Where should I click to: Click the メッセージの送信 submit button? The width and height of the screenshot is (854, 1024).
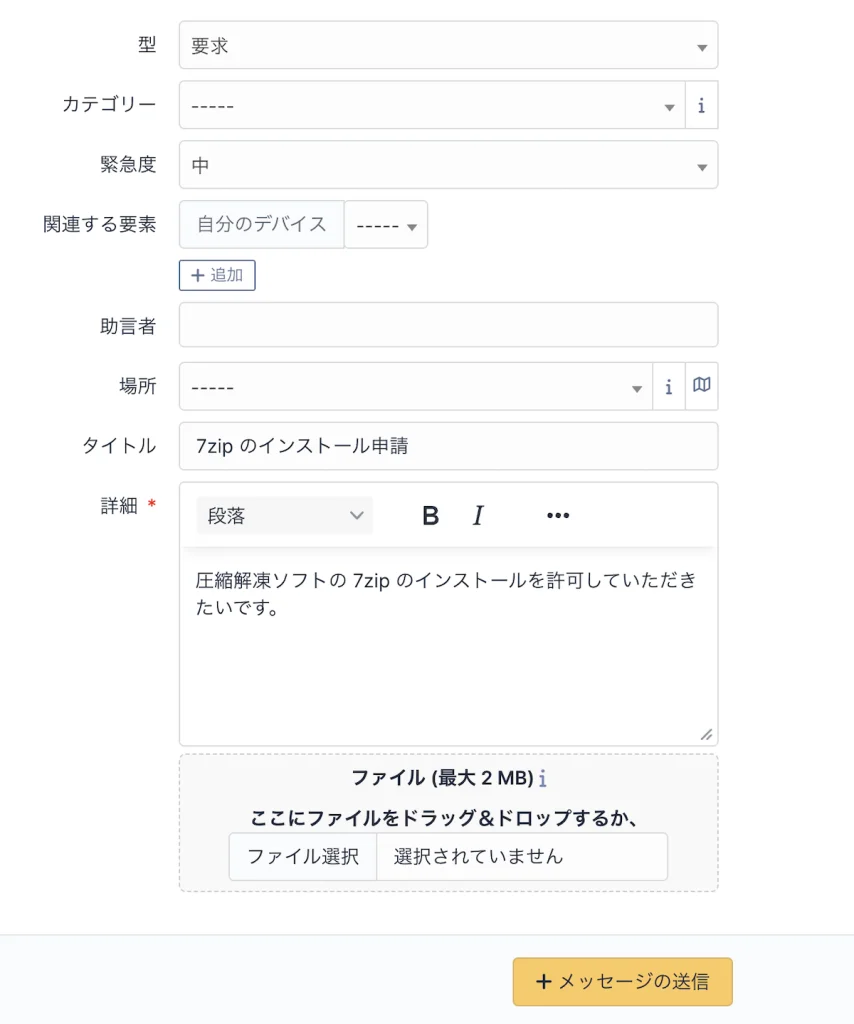622,982
